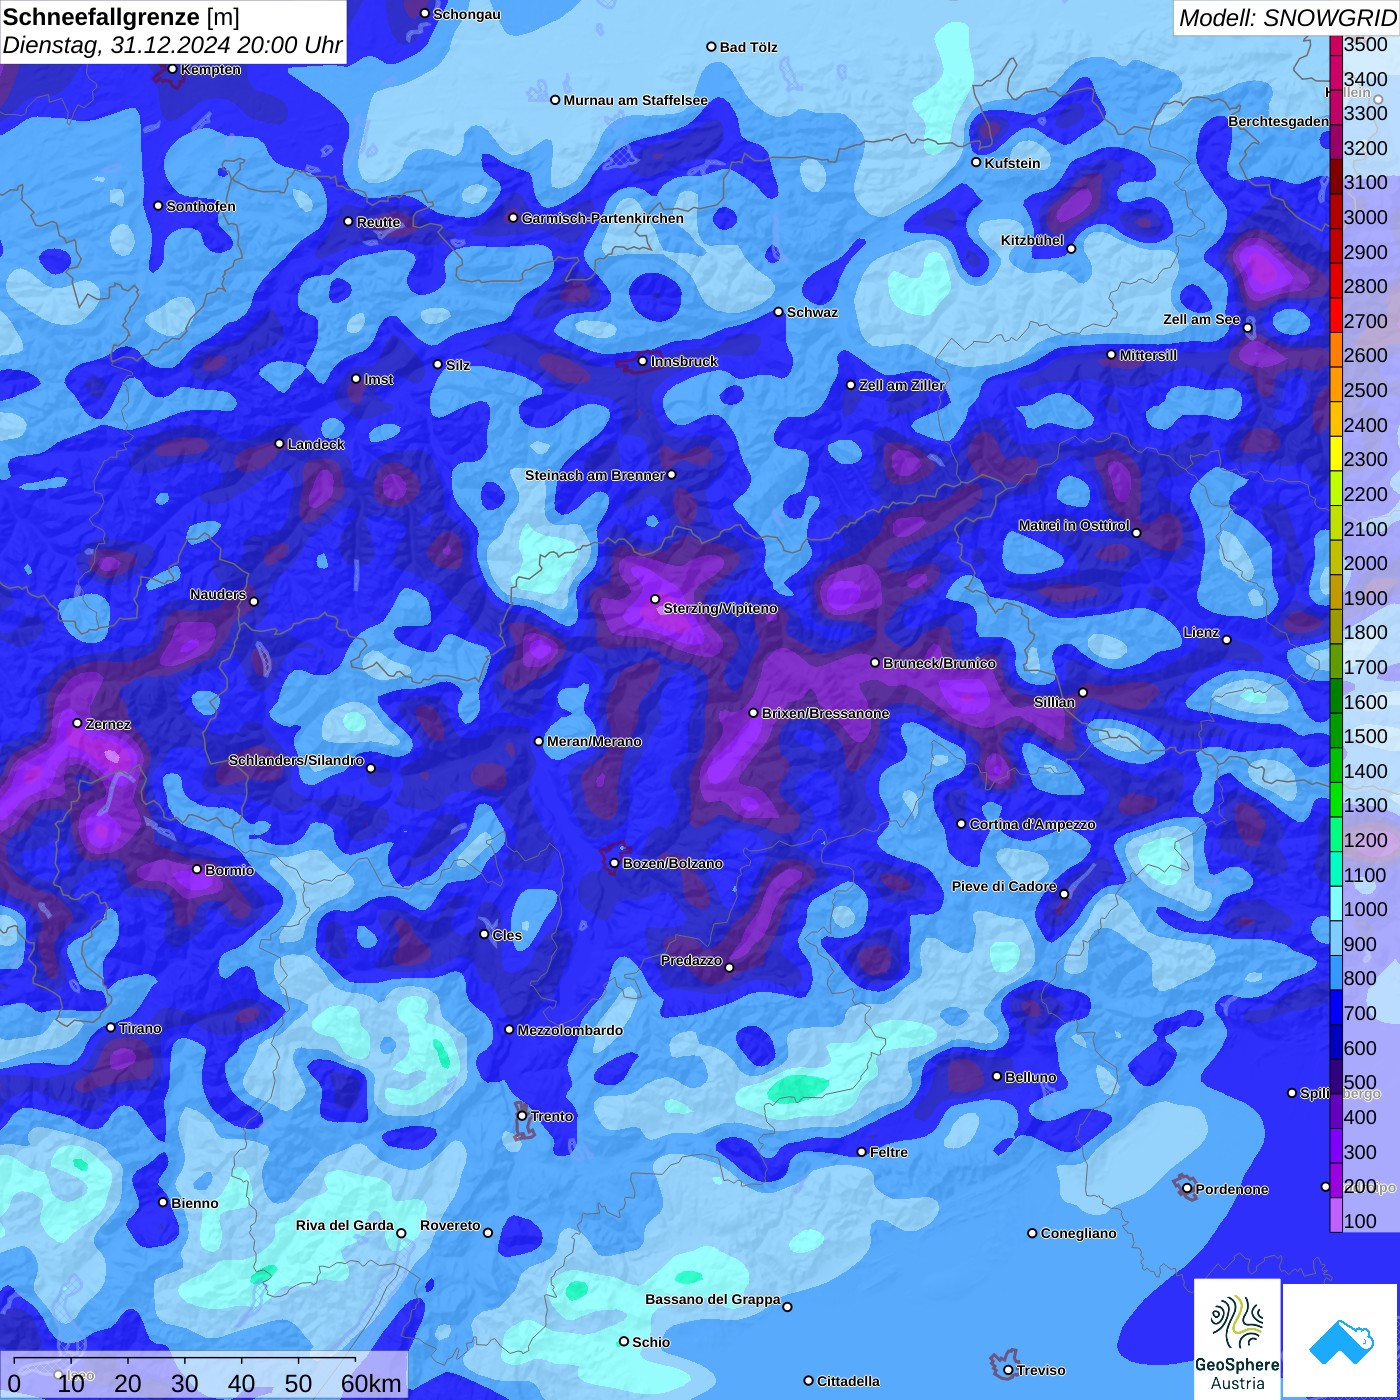Click the Sterzing/Vipiteno label
The height and width of the screenshot is (1400, 1400).
(x=720, y=608)
